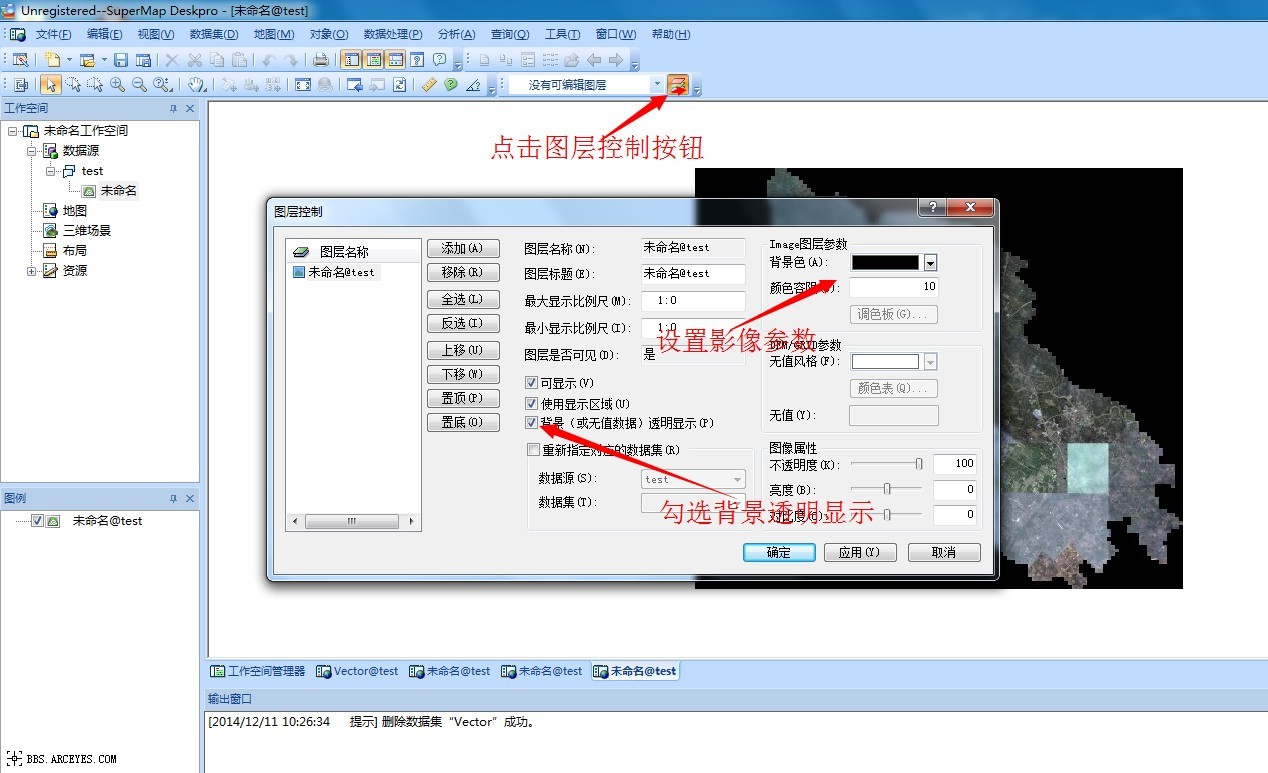Open the 数据集(D) menu
This screenshot has height=773, width=1268.
pyautogui.click(x=213, y=34)
